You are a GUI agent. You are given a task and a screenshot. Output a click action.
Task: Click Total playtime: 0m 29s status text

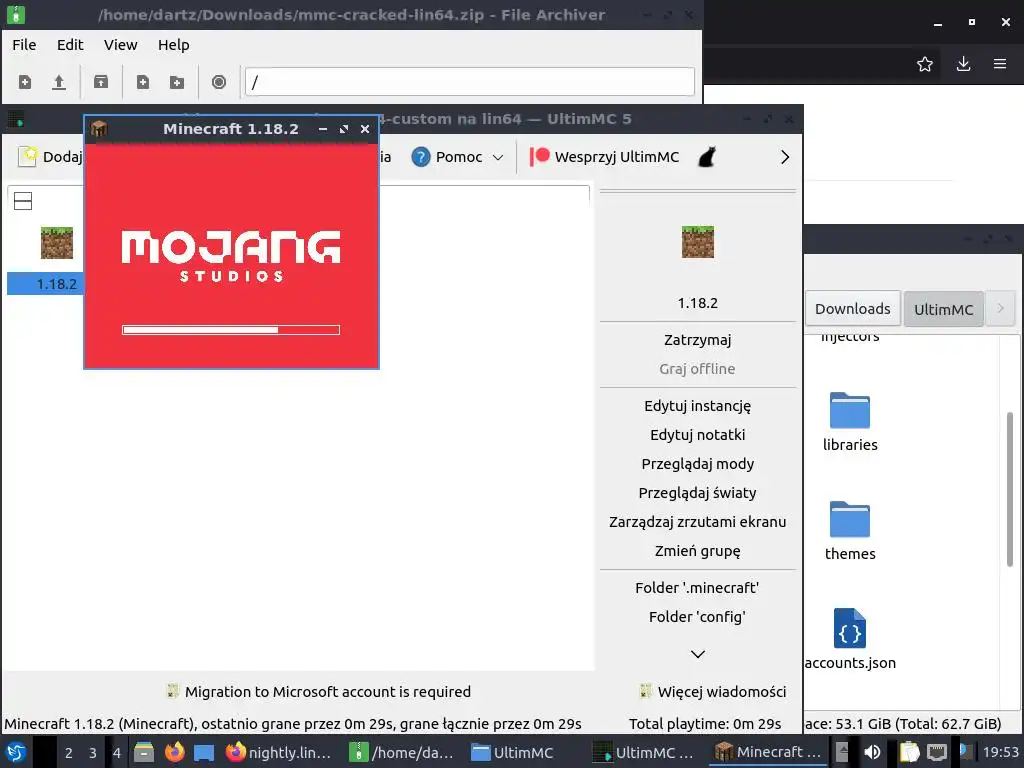[x=705, y=724]
